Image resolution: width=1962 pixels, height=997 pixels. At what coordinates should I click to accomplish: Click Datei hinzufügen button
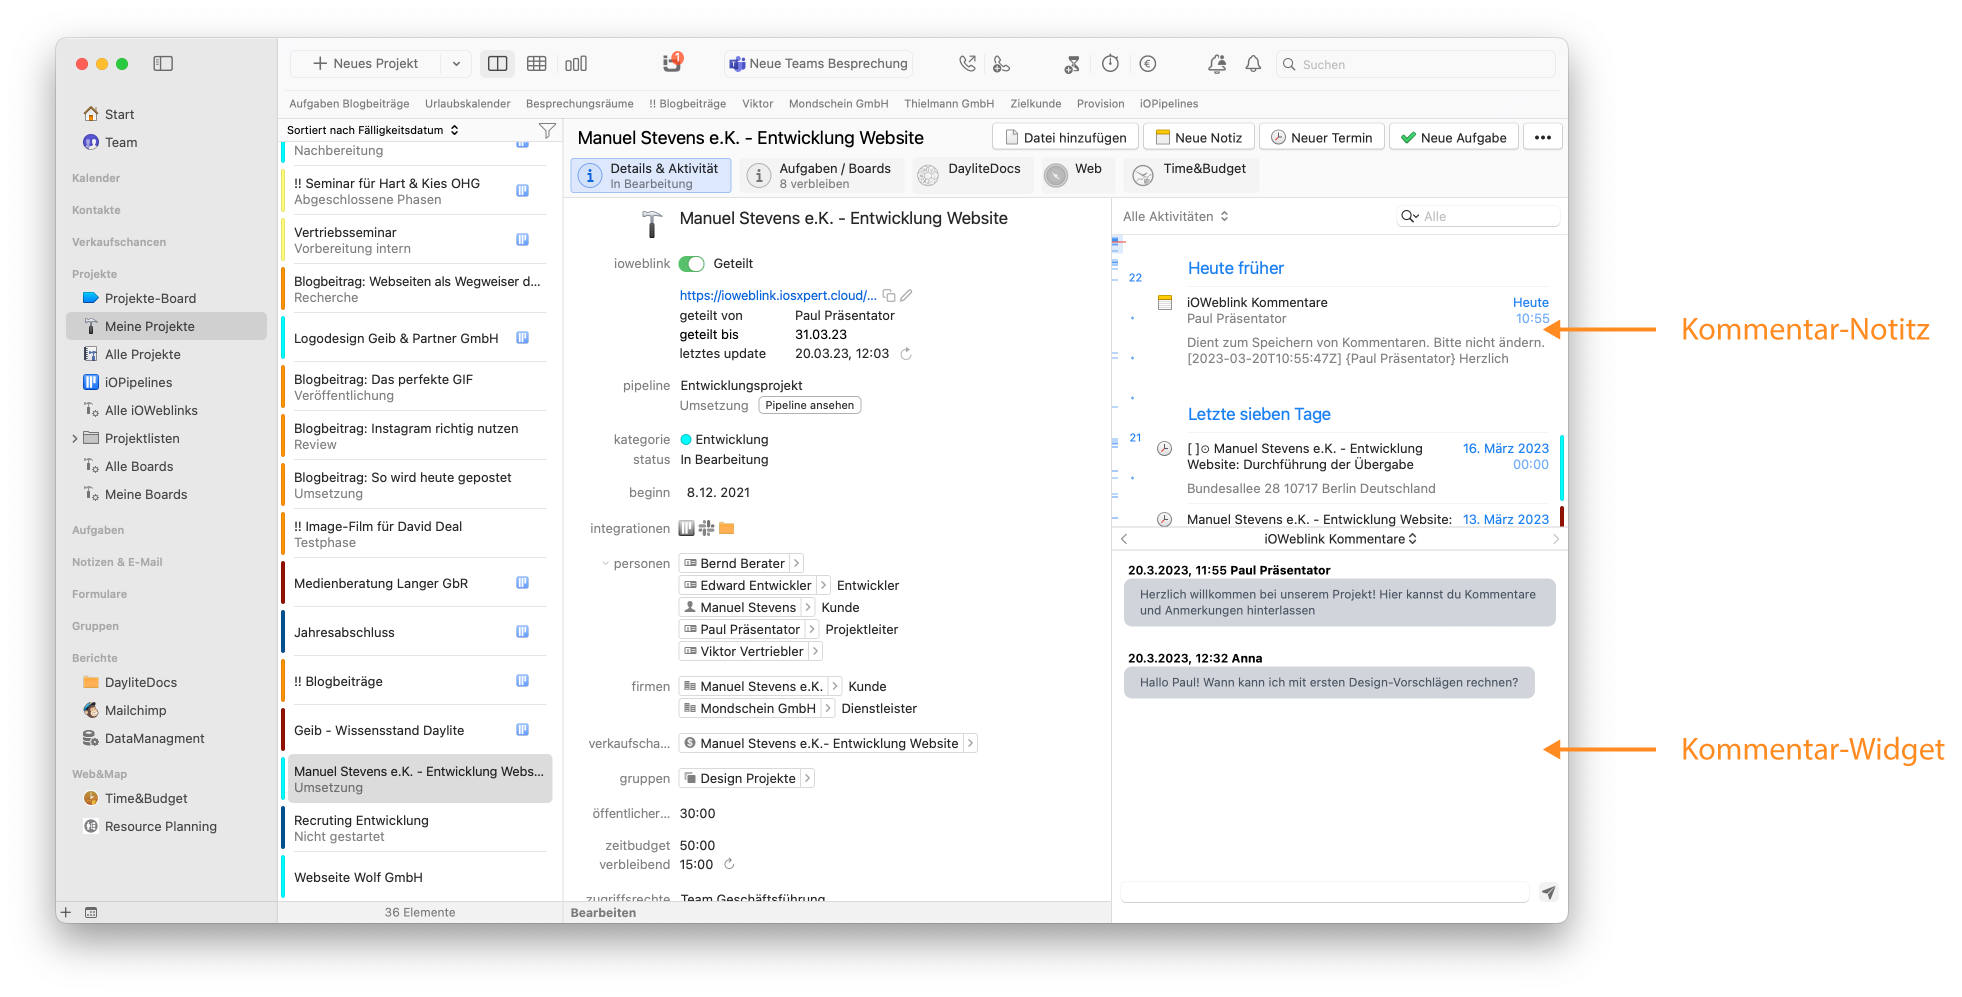1065,138
